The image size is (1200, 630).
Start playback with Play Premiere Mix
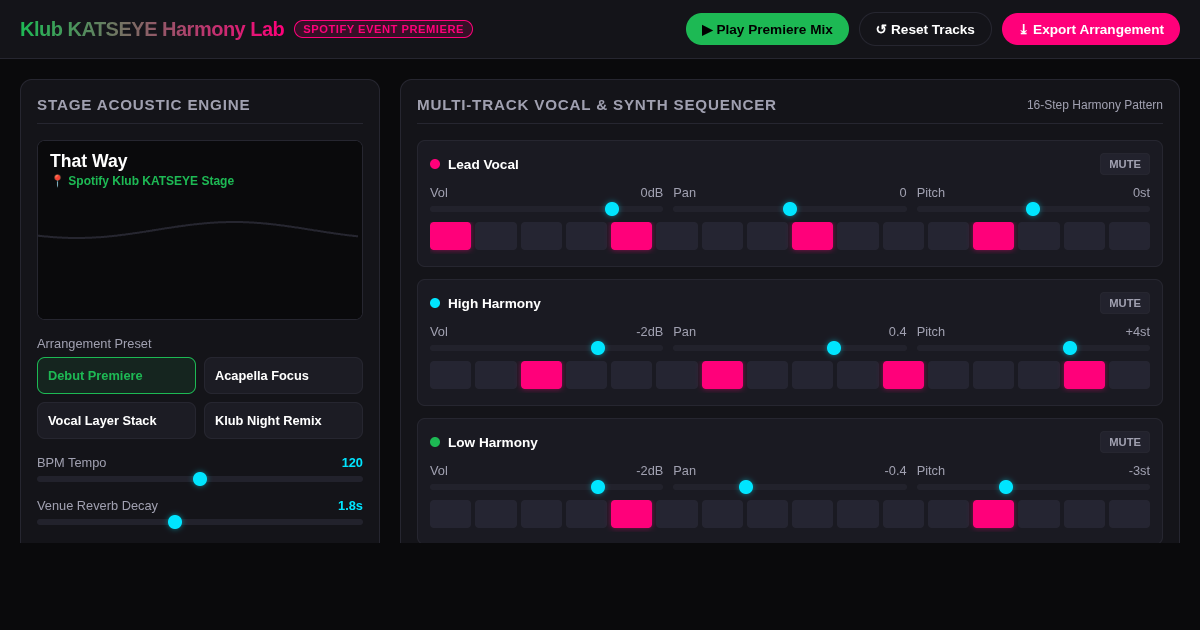click(x=767, y=29)
